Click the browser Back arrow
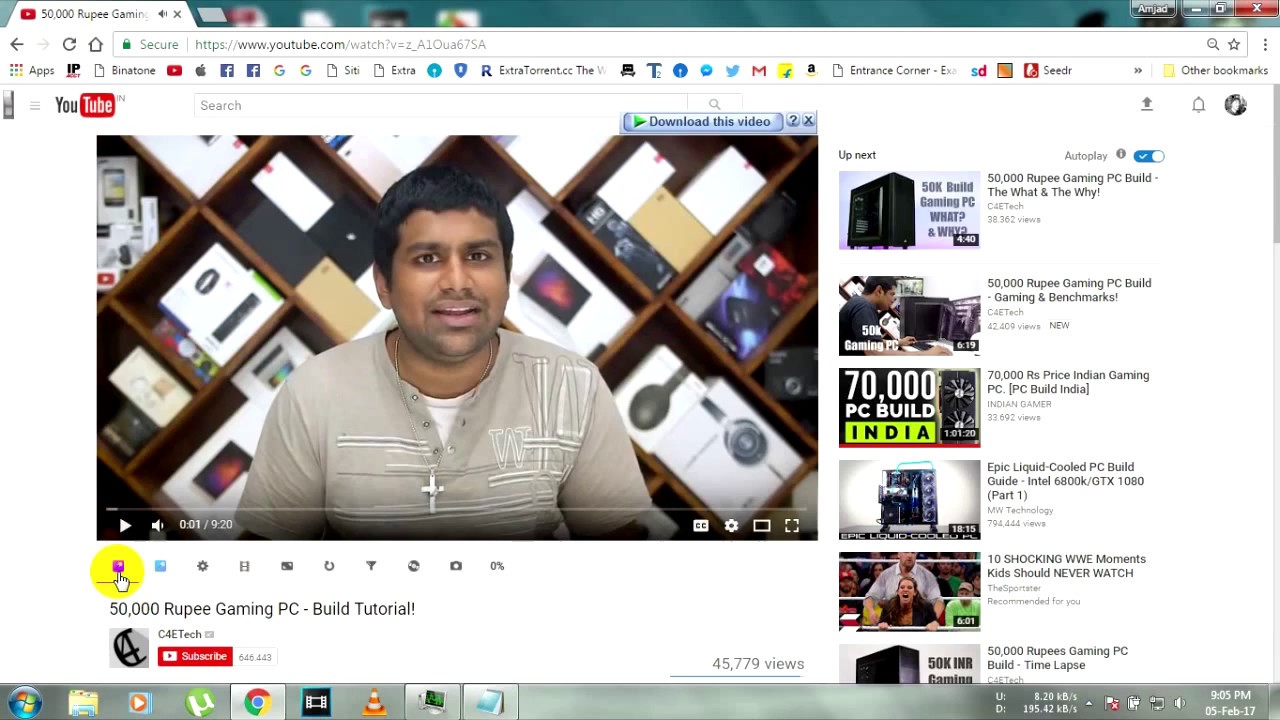 (x=17, y=44)
